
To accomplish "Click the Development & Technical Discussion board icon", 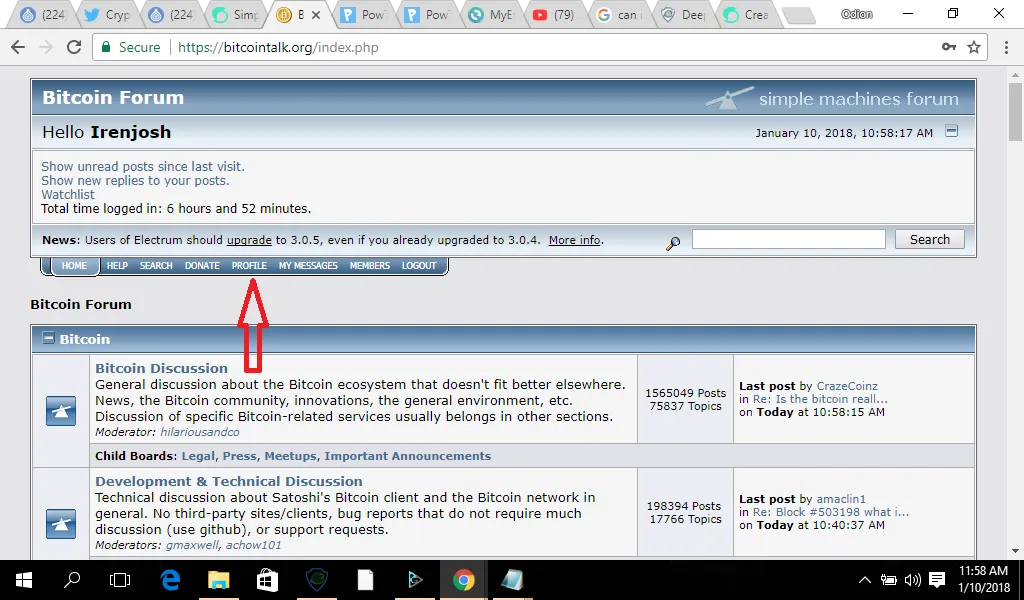I will [61, 524].
